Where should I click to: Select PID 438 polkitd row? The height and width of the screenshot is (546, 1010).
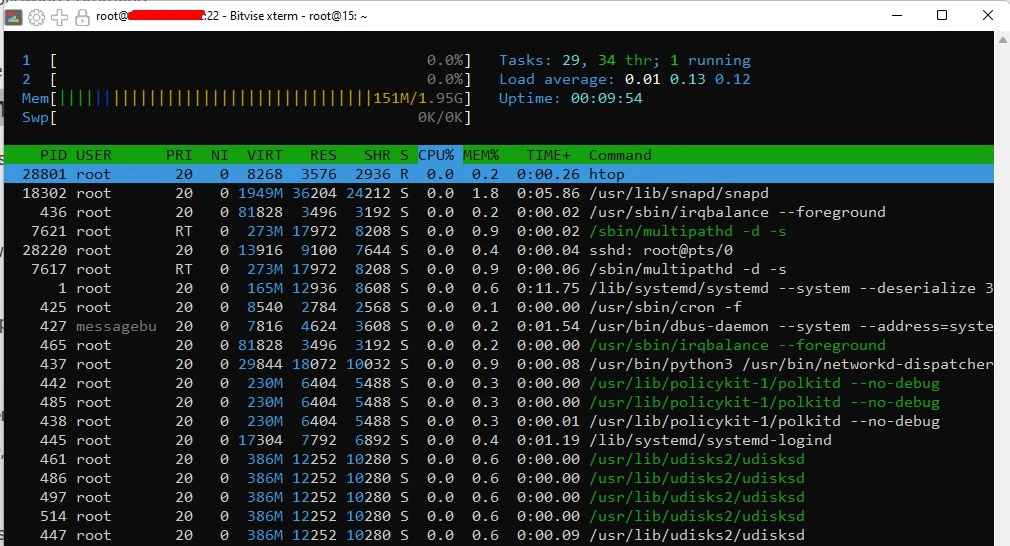[x=499, y=421]
